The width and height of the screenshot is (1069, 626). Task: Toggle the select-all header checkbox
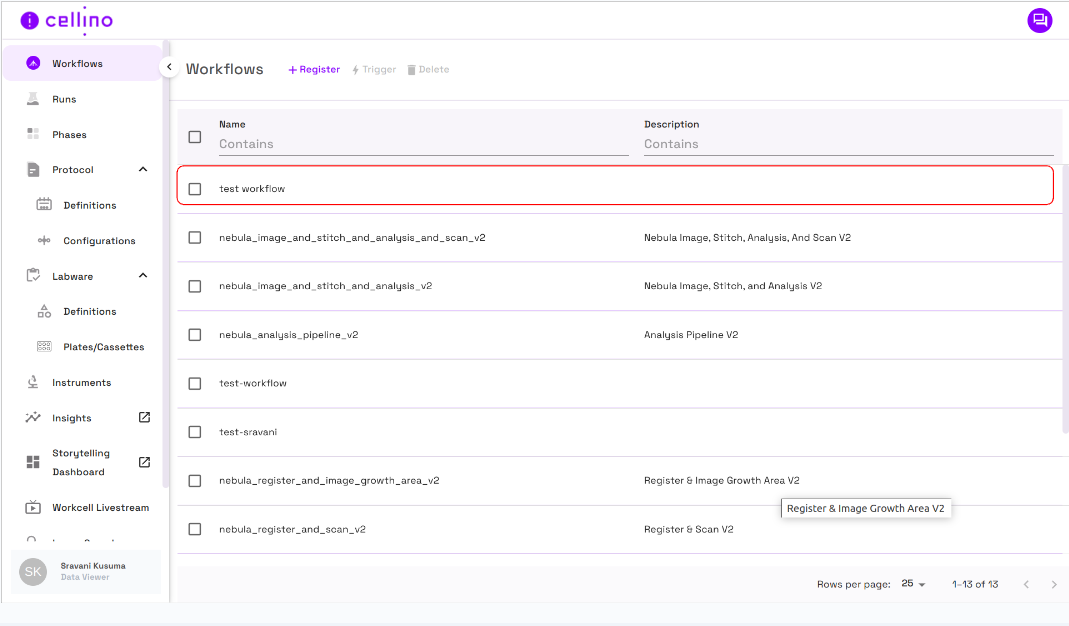[x=195, y=137]
